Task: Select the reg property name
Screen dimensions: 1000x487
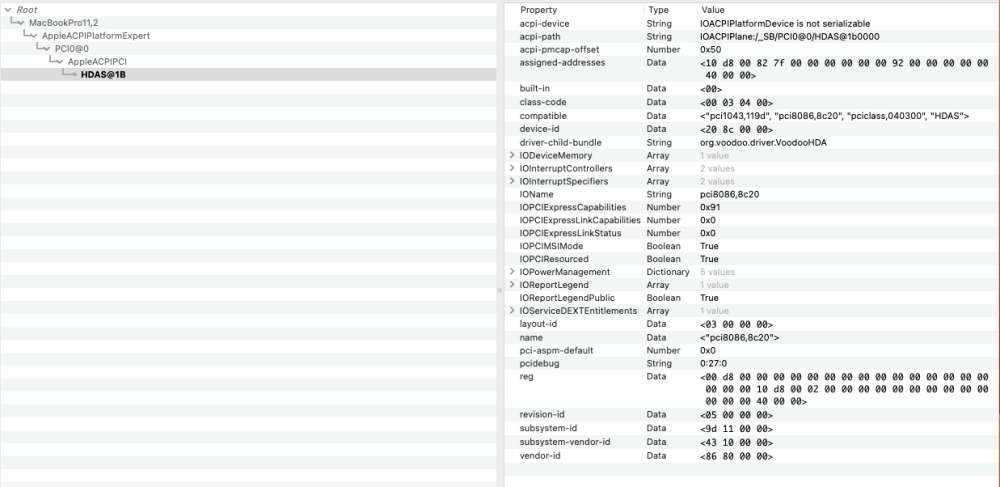Action: coord(527,376)
